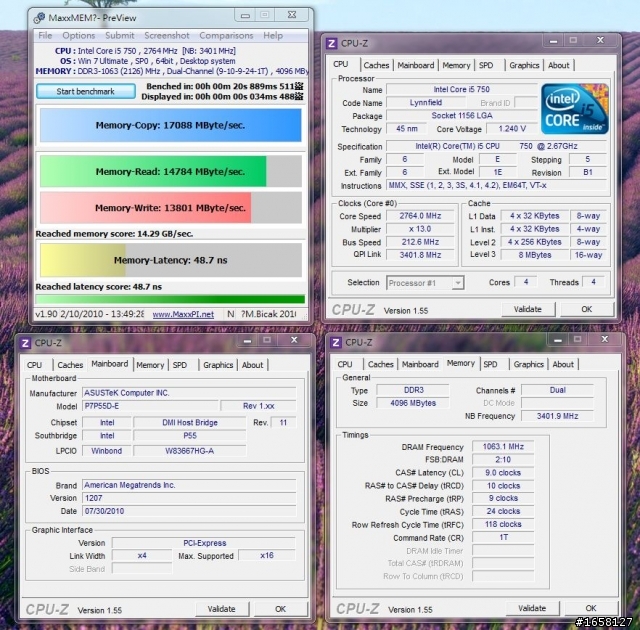Screen dimensions: 640x630
Task: Open the Help menu in MaxxMEM
Action: [x=273, y=35]
